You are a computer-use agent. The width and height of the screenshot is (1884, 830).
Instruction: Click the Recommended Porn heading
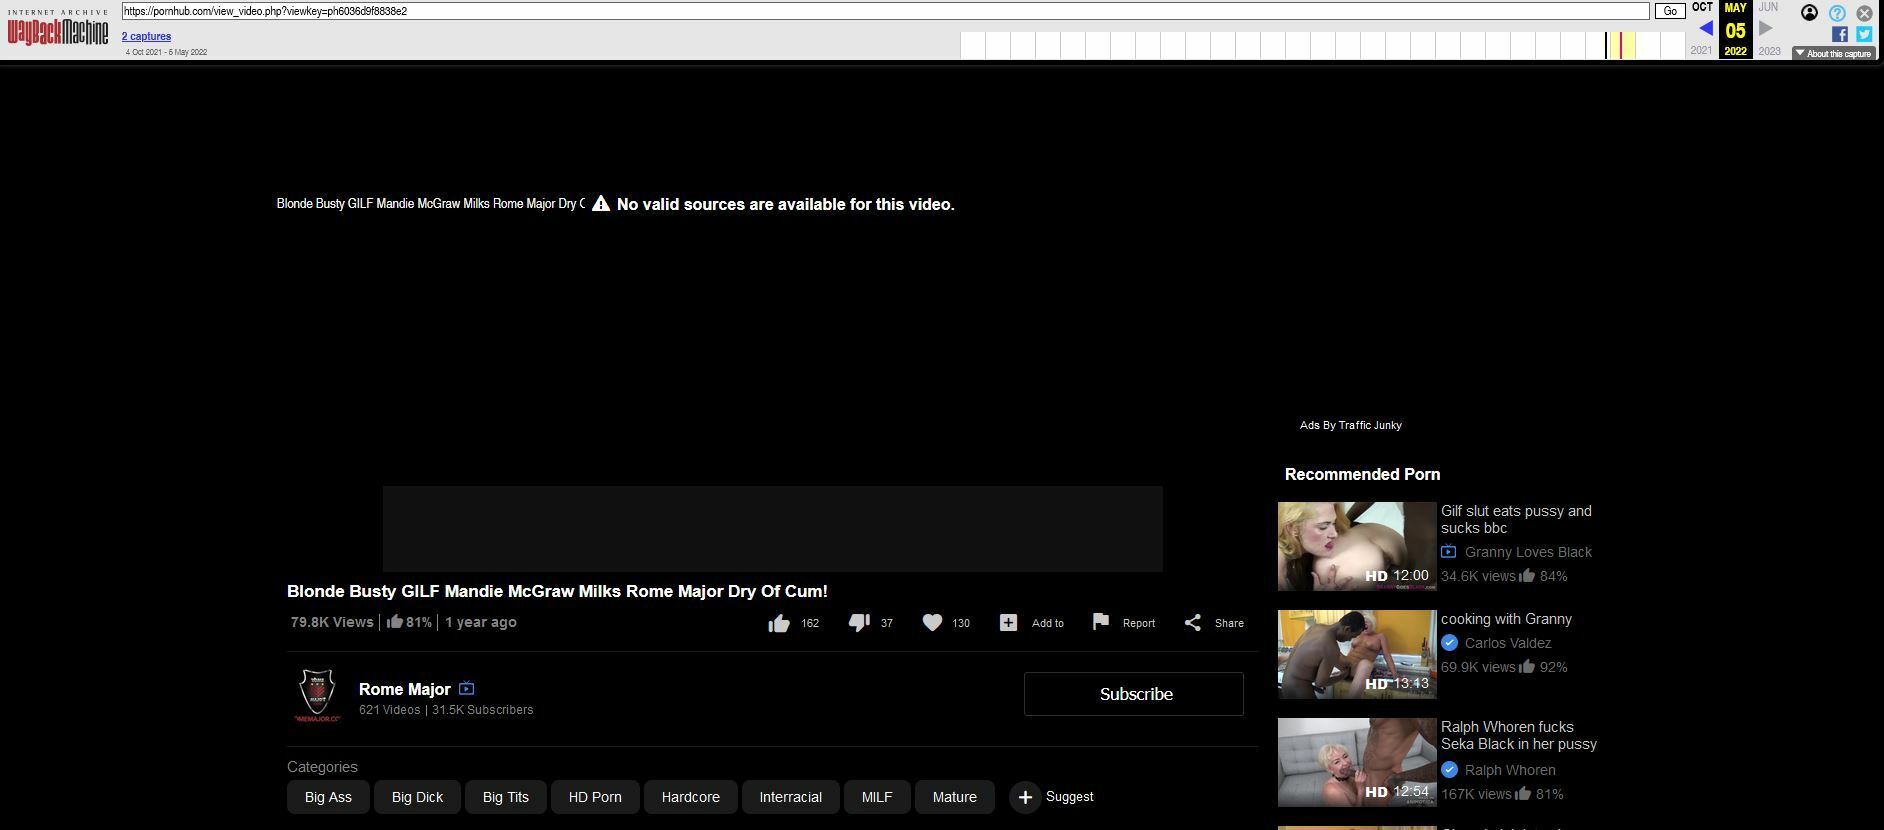(x=1362, y=474)
